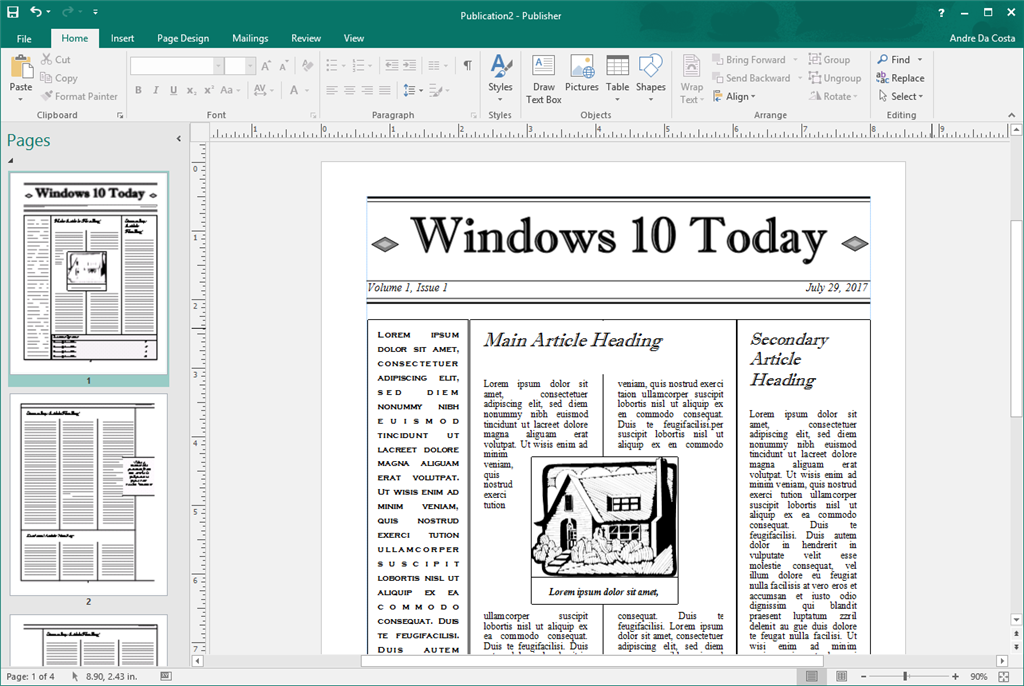Adjust the zoom slider in status bar
Viewport: 1024px width, 686px height.
click(x=905, y=677)
